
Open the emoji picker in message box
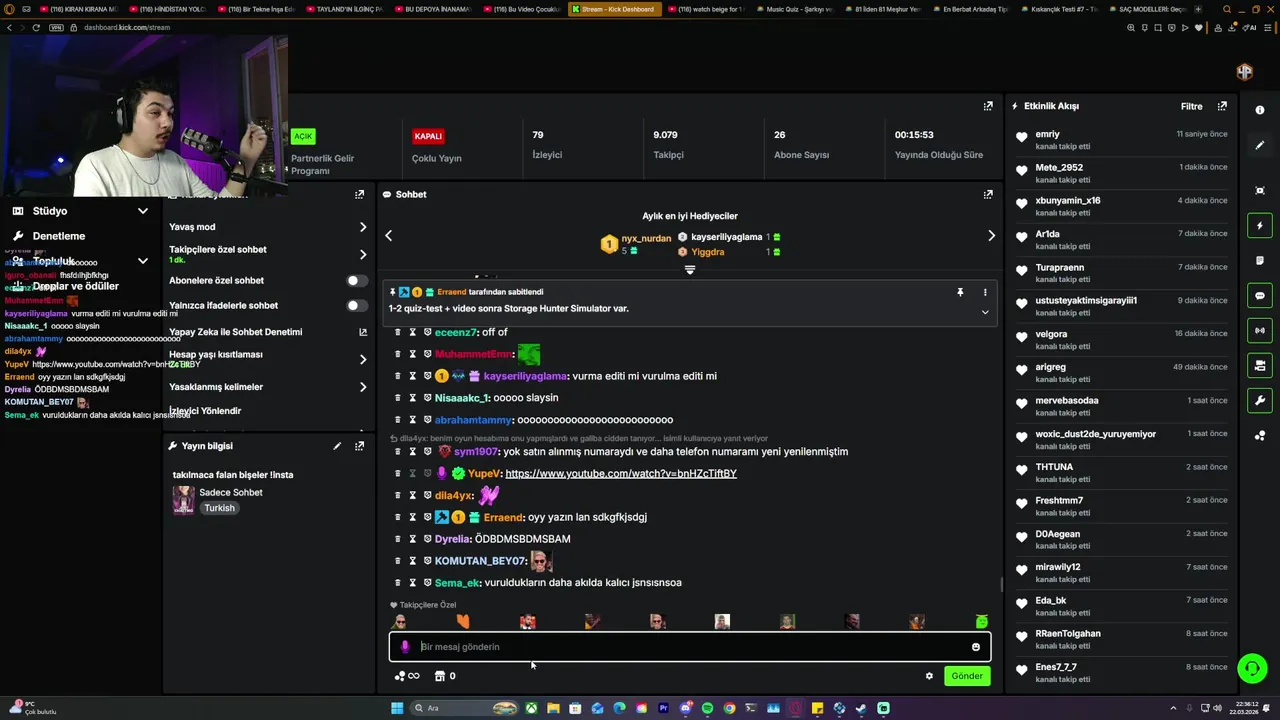pos(976,647)
